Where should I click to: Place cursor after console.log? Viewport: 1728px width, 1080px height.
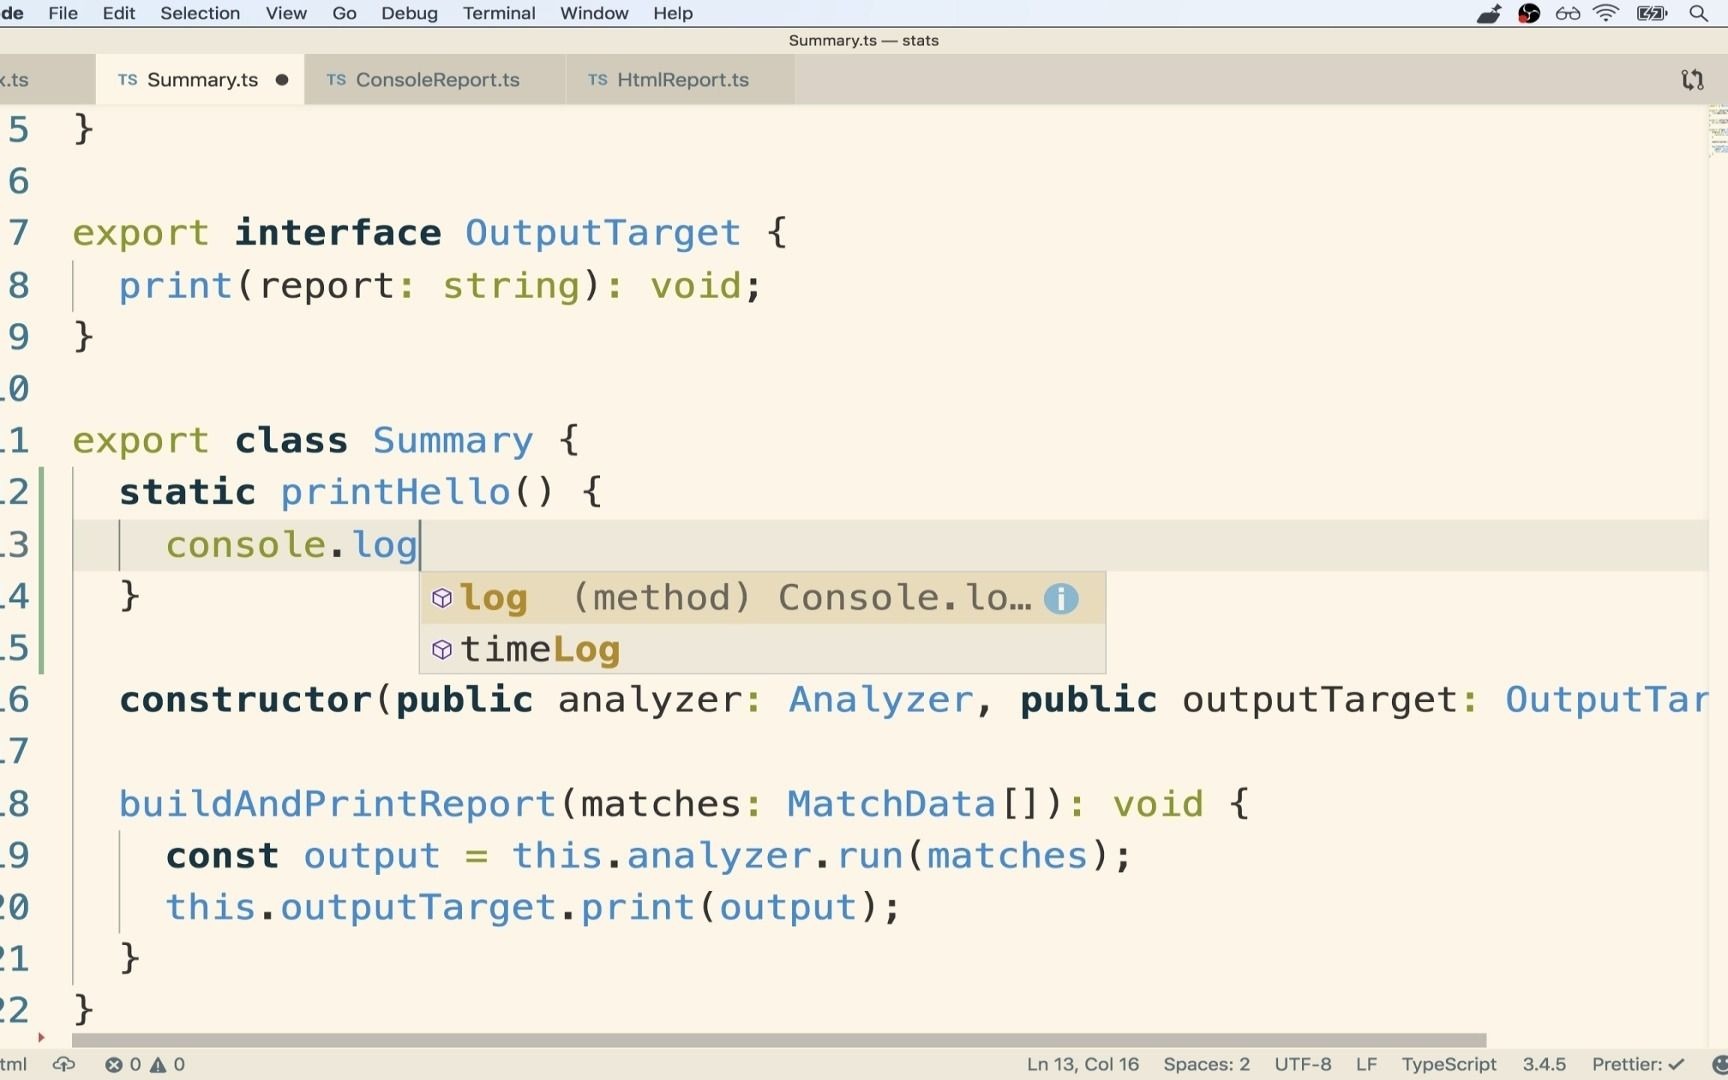coord(420,545)
